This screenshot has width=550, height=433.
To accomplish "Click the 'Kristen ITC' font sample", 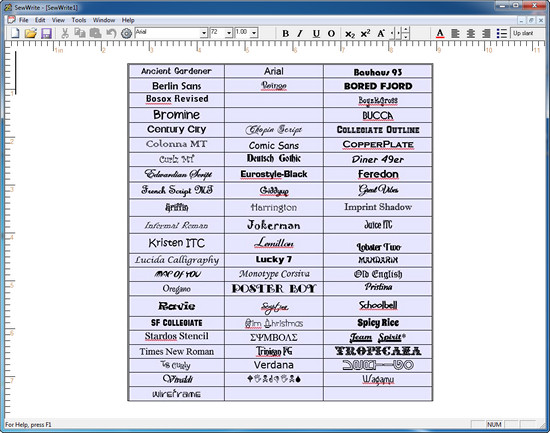I will pyautogui.click(x=176, y=243).
